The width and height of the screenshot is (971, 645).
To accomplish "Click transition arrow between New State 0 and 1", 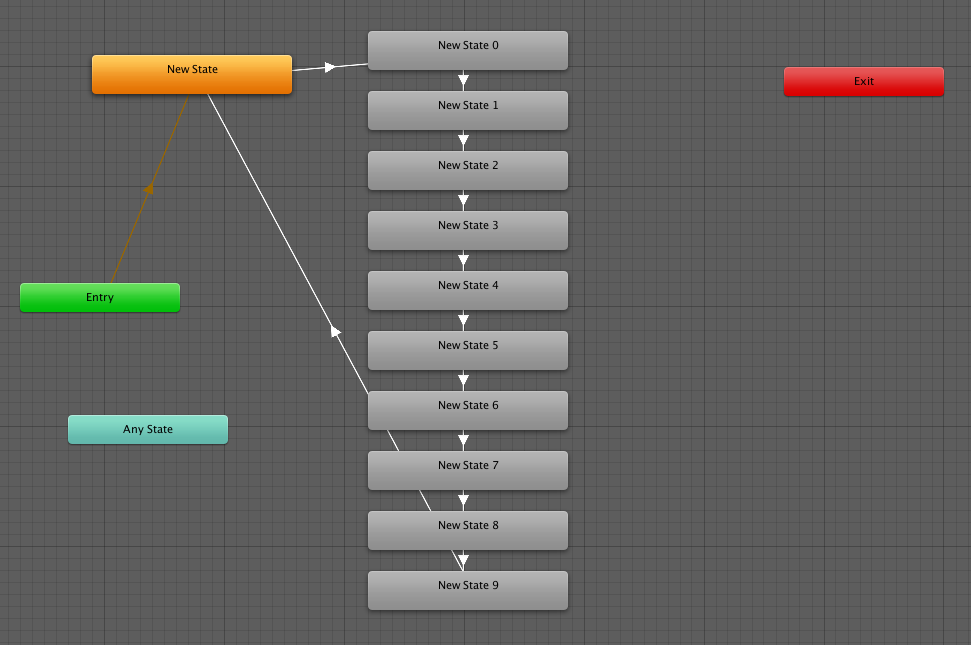I will 463,80.
